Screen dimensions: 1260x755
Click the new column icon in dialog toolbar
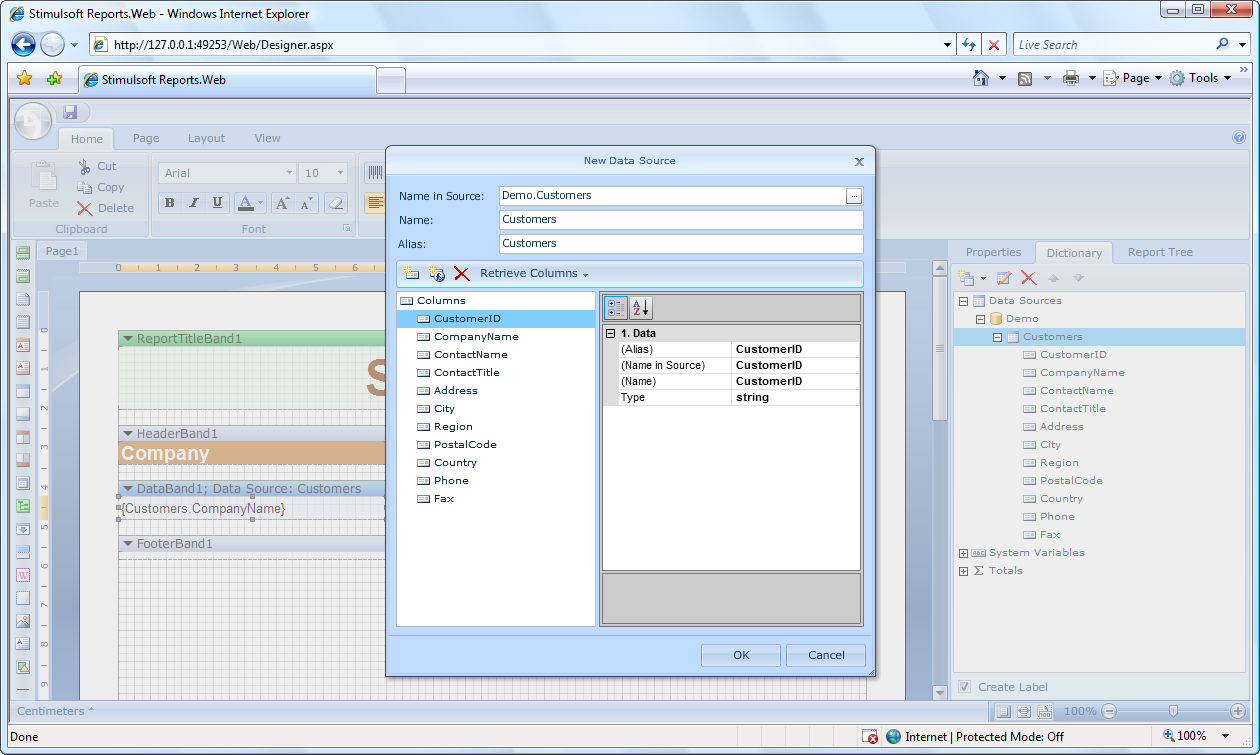[411, 274]
